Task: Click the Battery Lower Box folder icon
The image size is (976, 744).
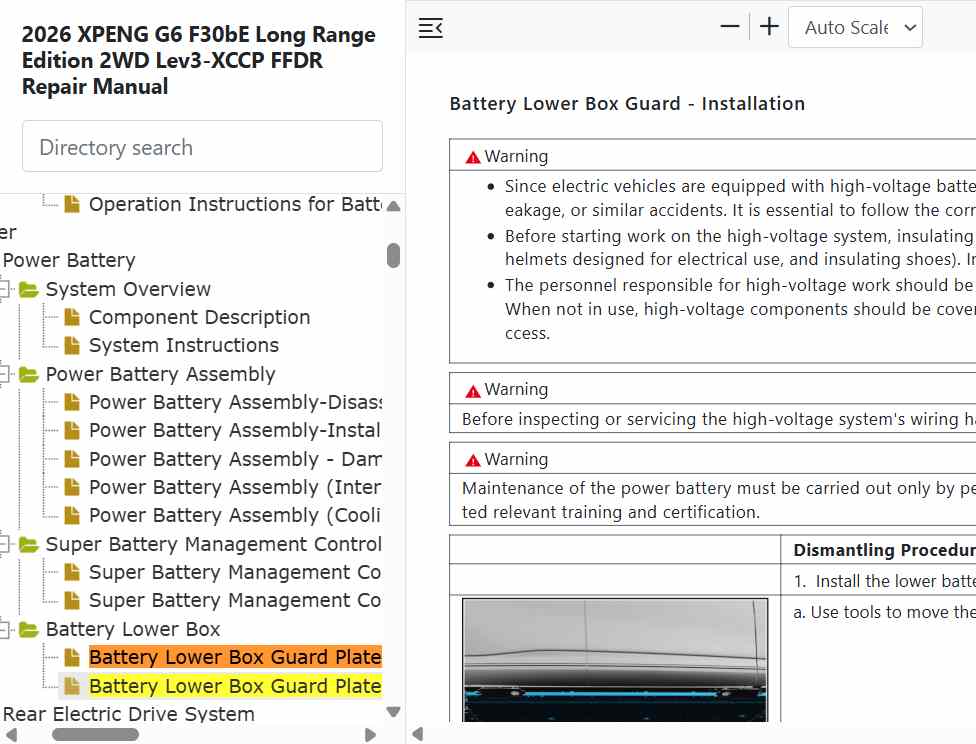Action: click(x=29, y=629)
